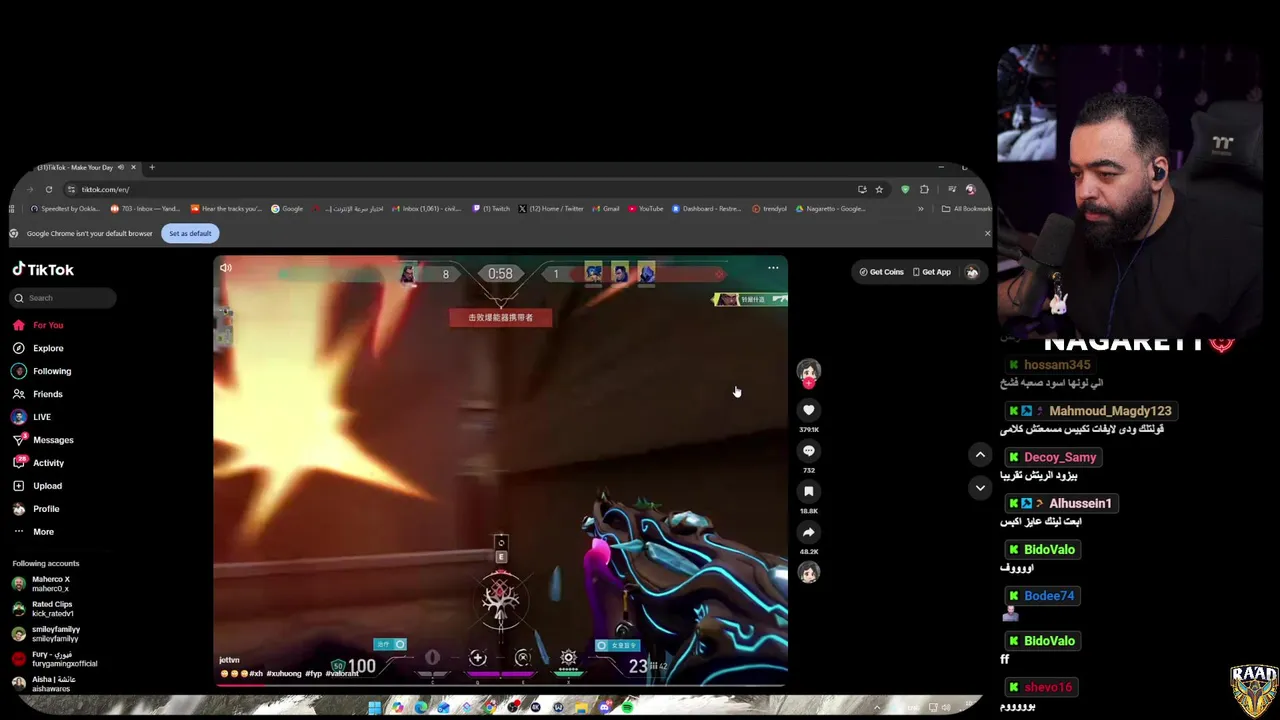Open the Upload page

tap(37, 486)
